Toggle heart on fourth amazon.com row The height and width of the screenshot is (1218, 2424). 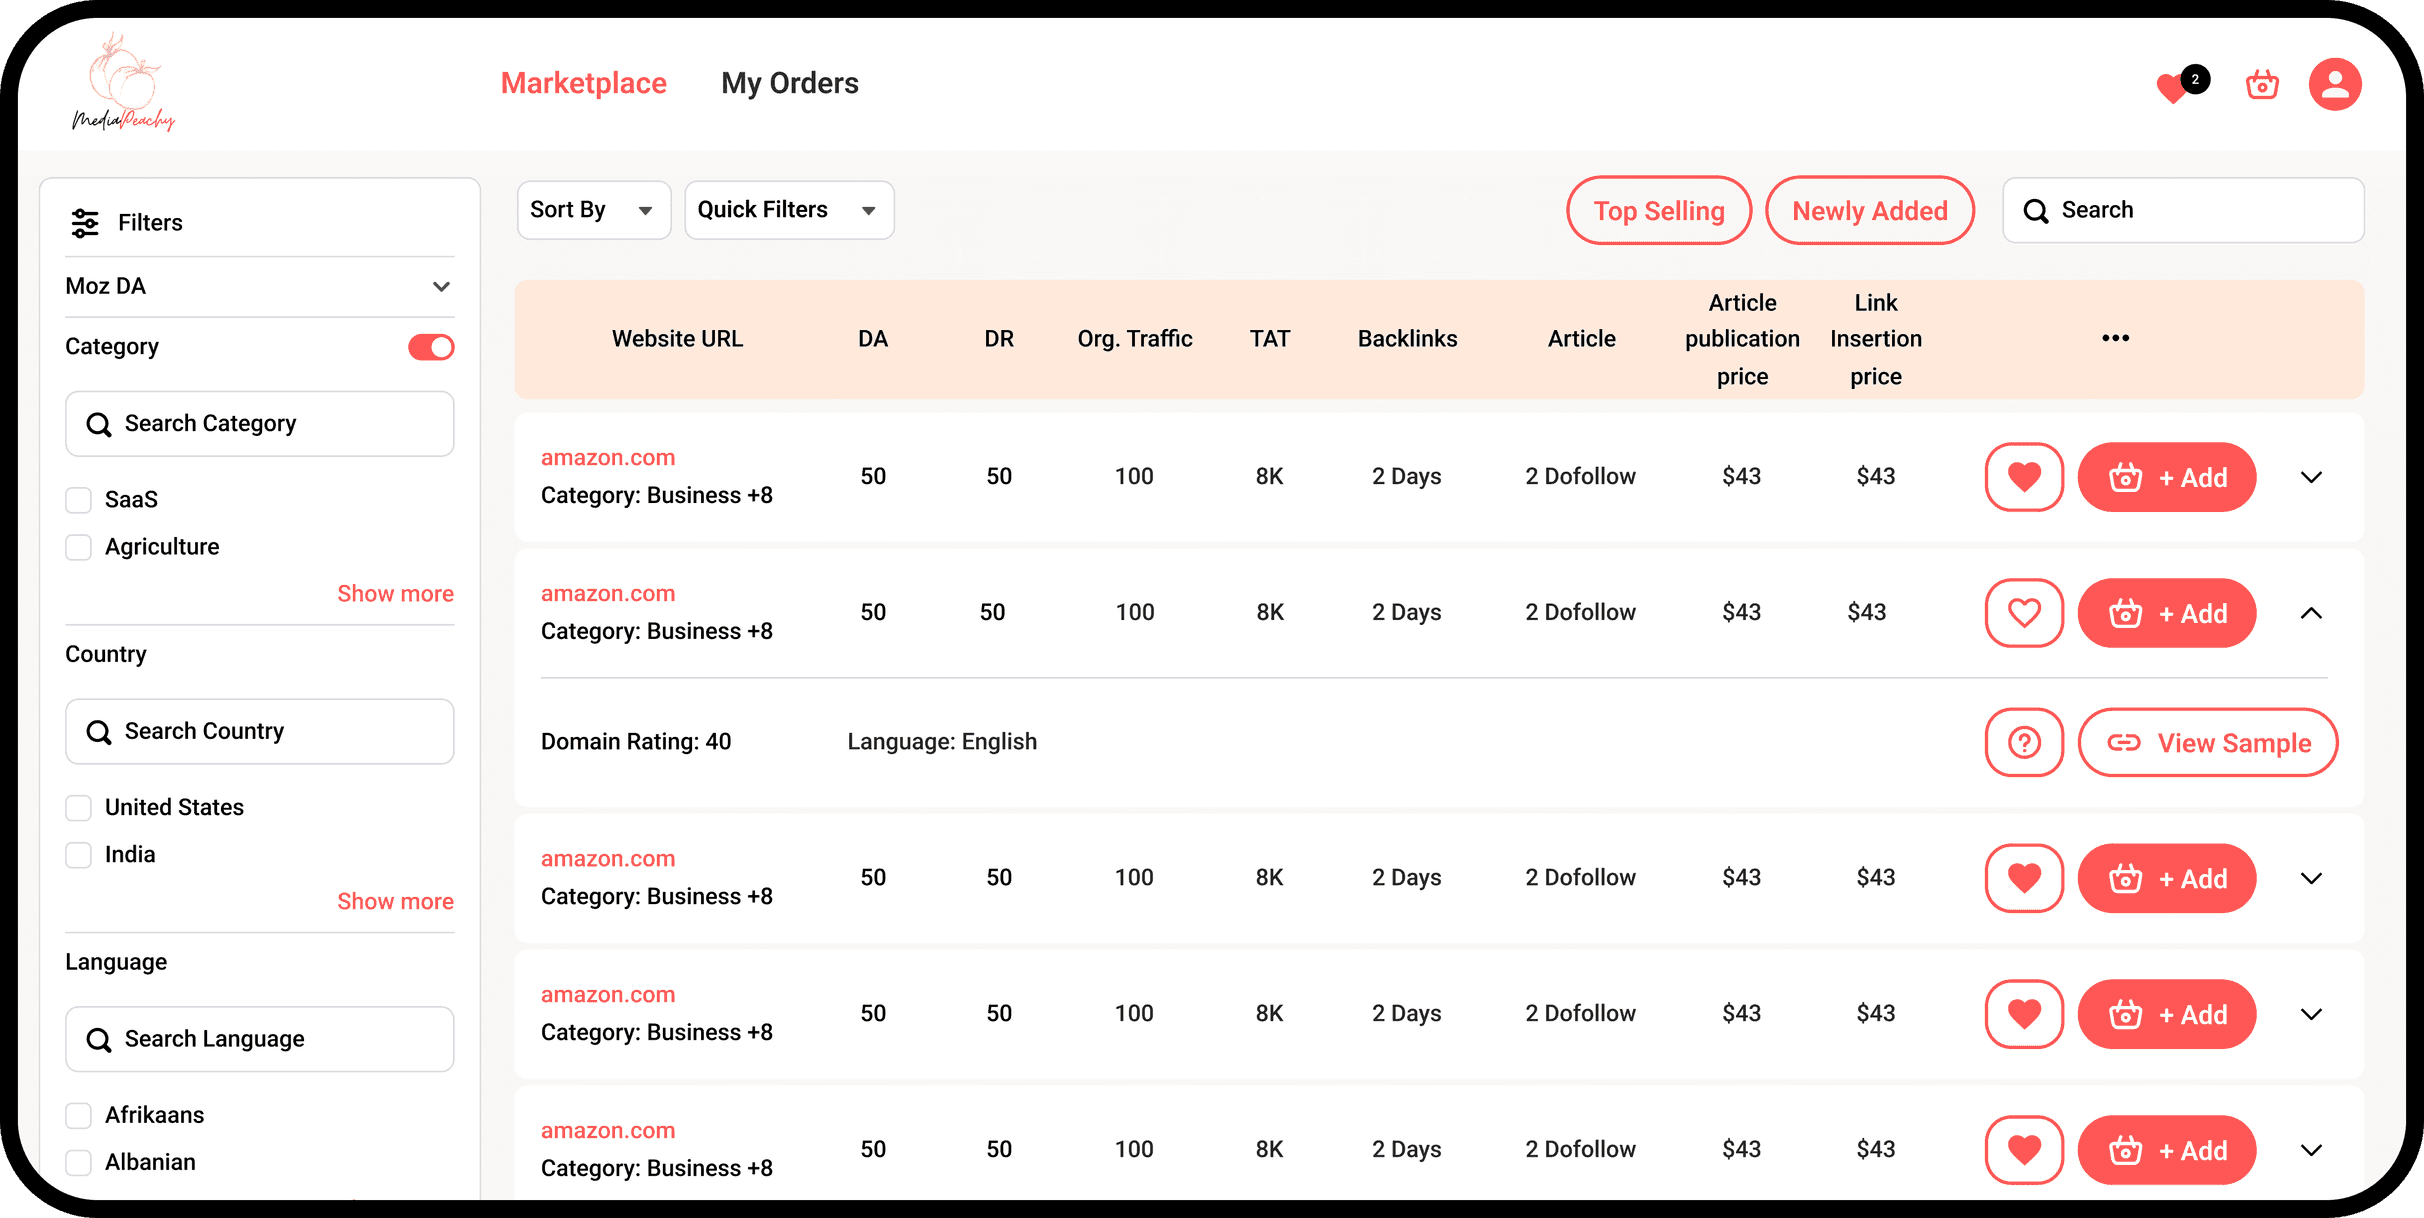pos(2024,1014)
